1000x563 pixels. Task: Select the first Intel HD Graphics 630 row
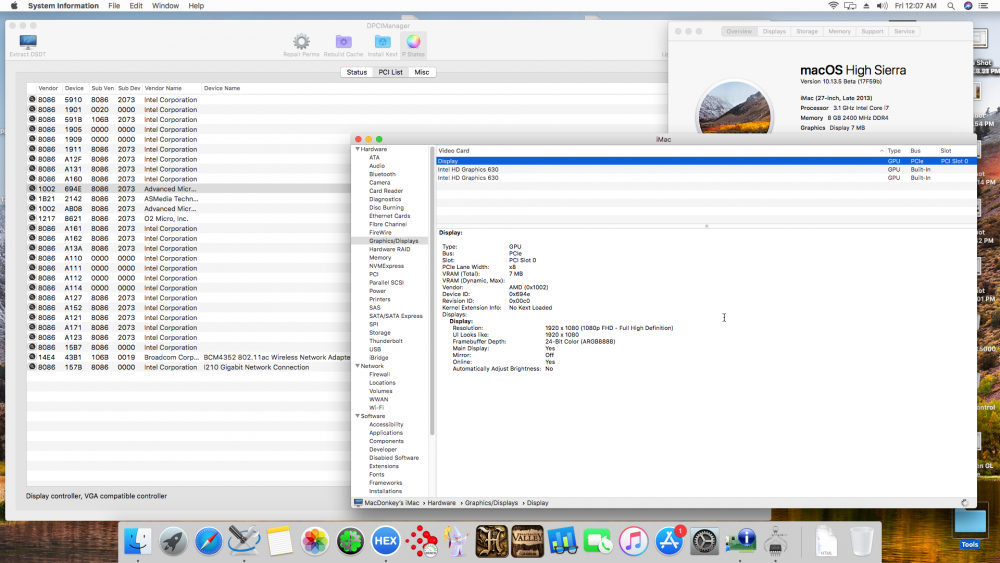pyautogui.click(x=706, y=170)
